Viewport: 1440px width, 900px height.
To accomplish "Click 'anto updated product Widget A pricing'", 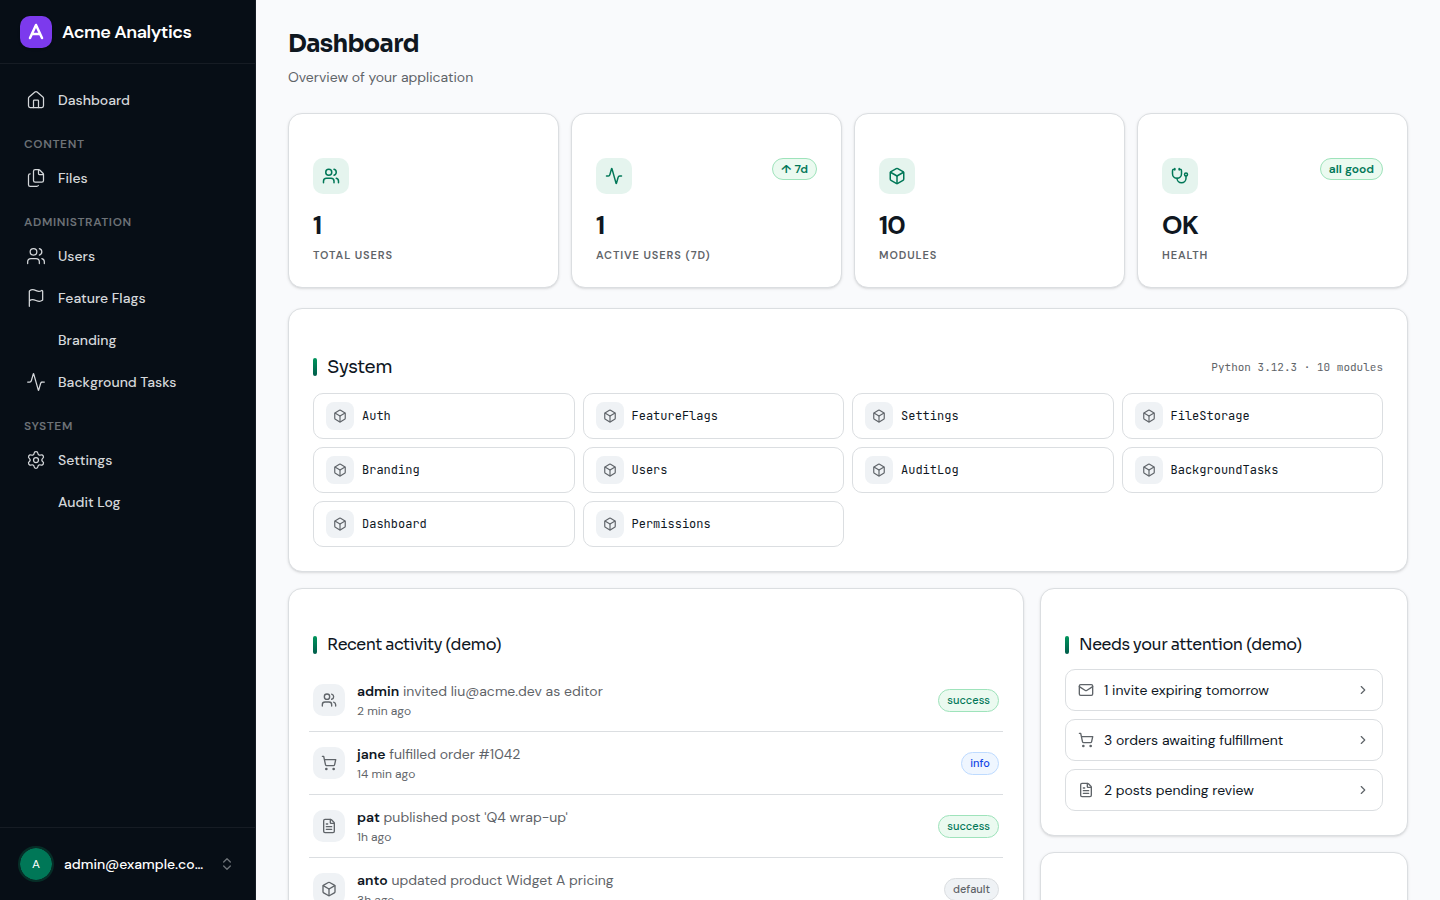I will (485, 881).
